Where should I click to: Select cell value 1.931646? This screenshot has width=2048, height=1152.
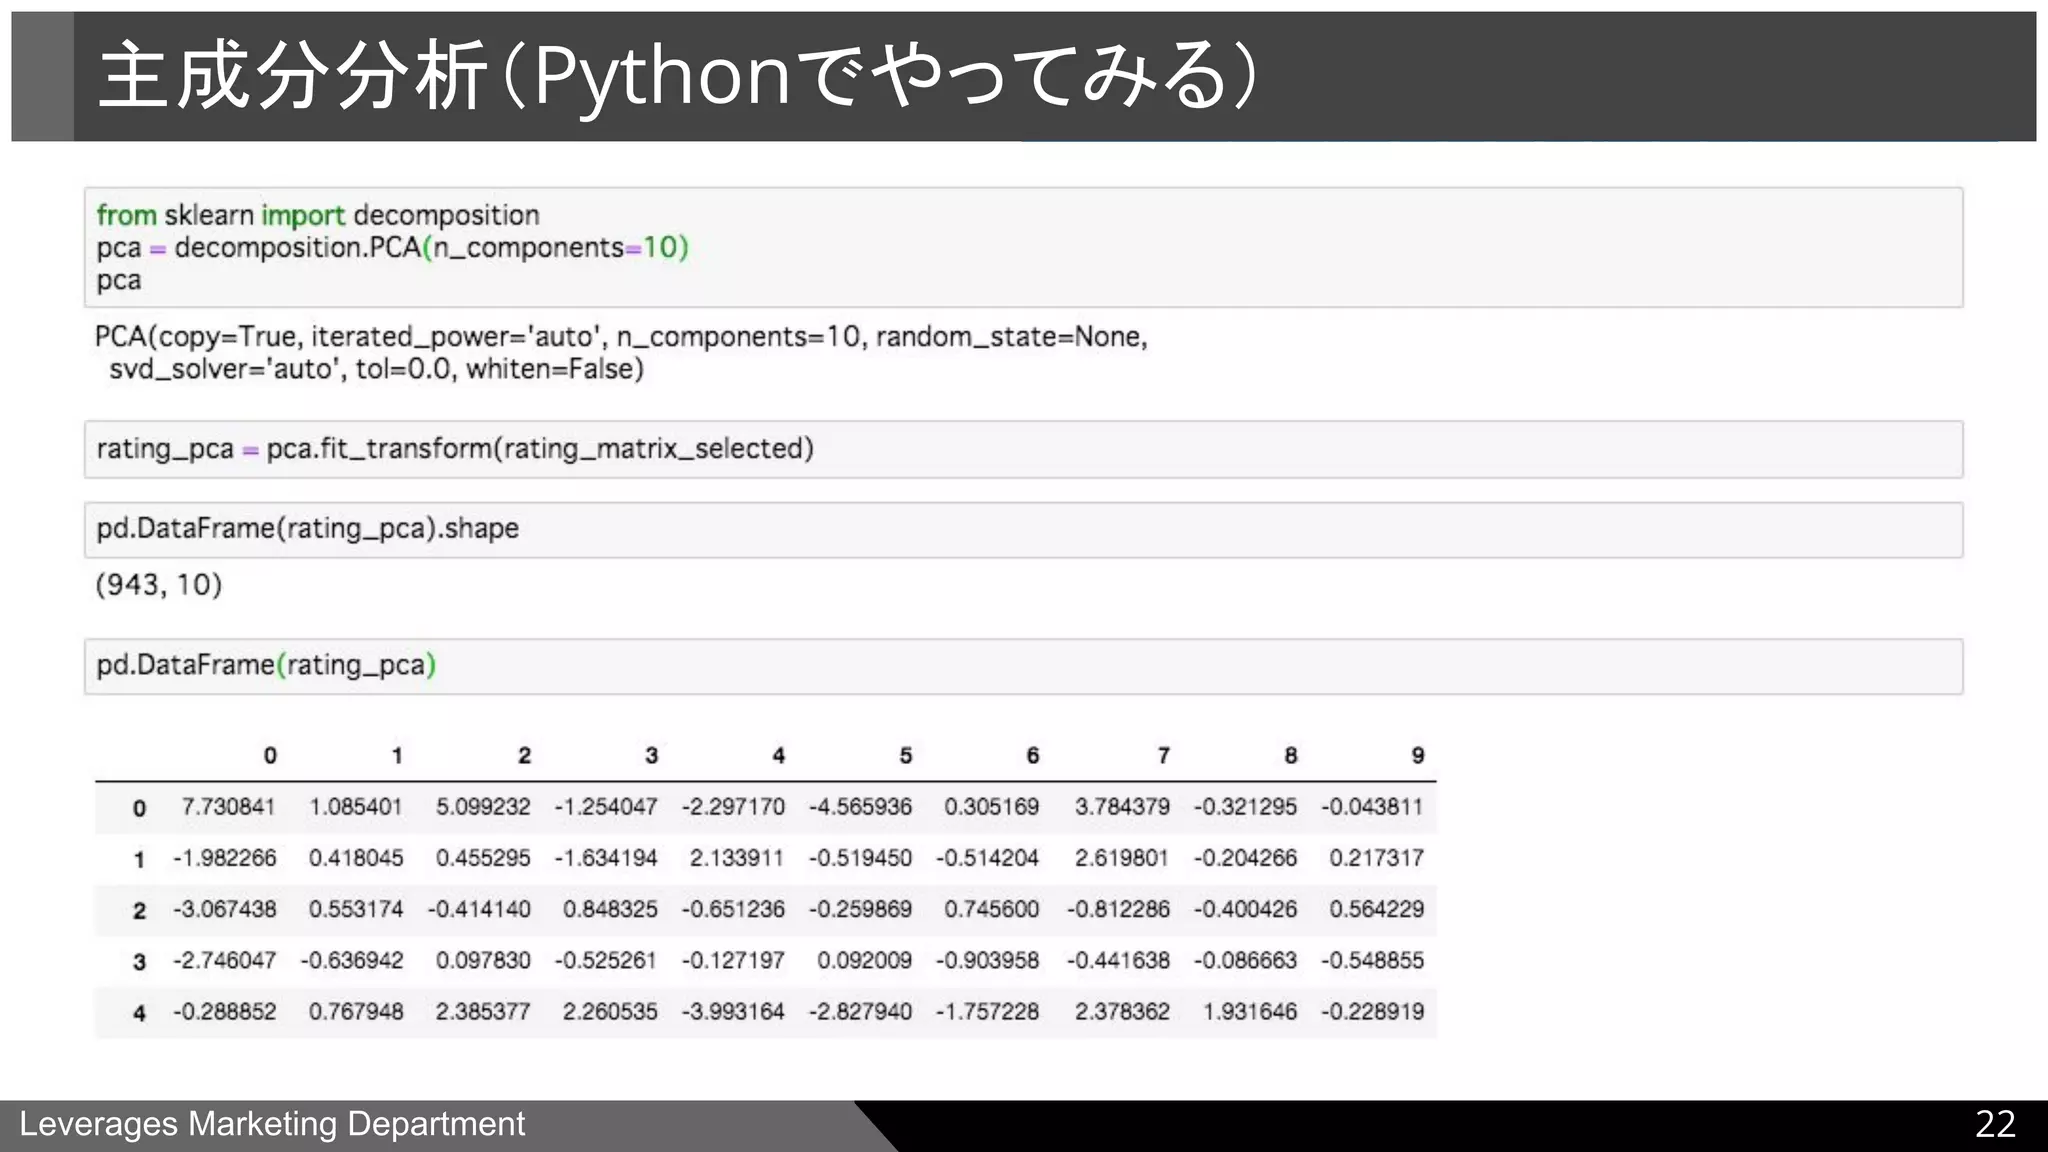point(1250,1012)
